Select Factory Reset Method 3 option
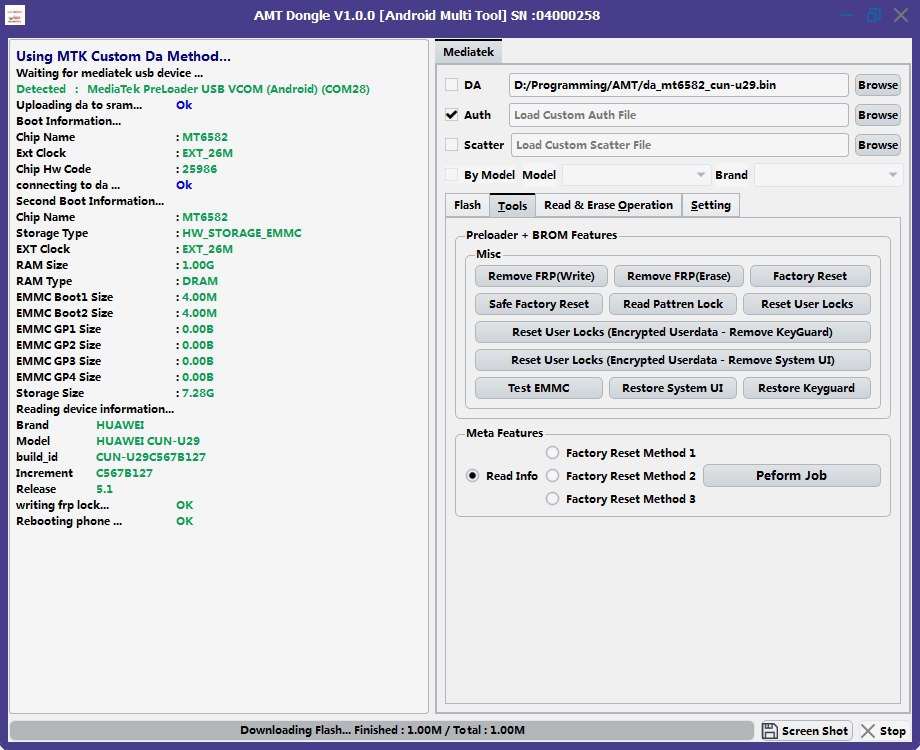Image resolution: width=920 pixels, height=750 pixels. tap(552, 499)
